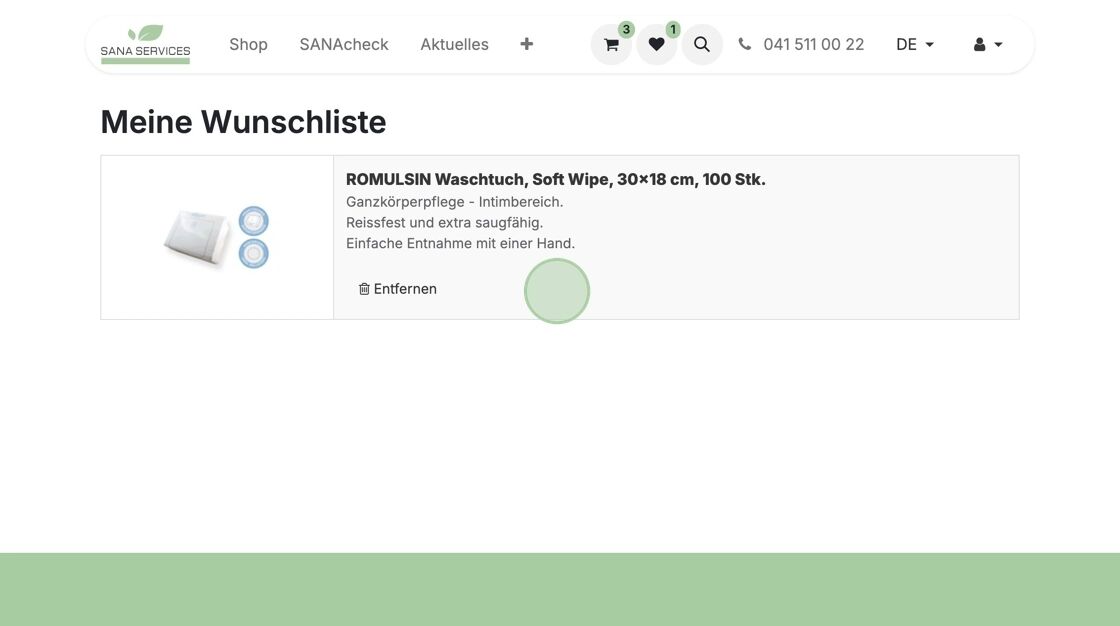Go to the Shop menu
Screen dimensions: 1120x626
tap(249, 44)
